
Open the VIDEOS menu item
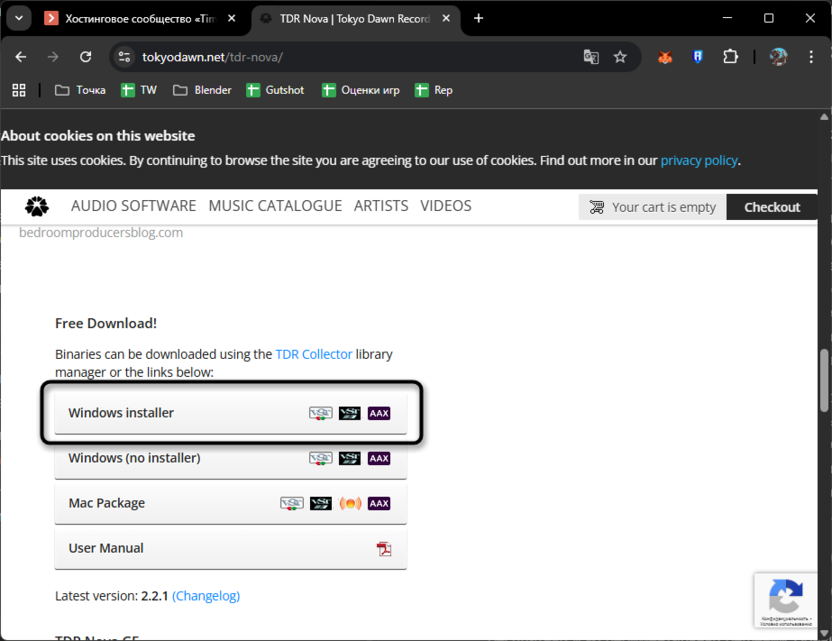446,206
